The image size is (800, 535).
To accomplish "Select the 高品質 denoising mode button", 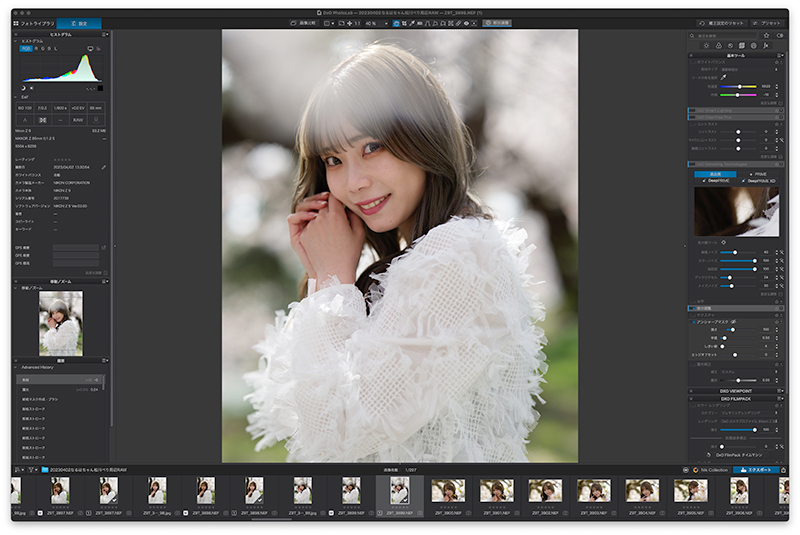I will [x=715, y=174].
